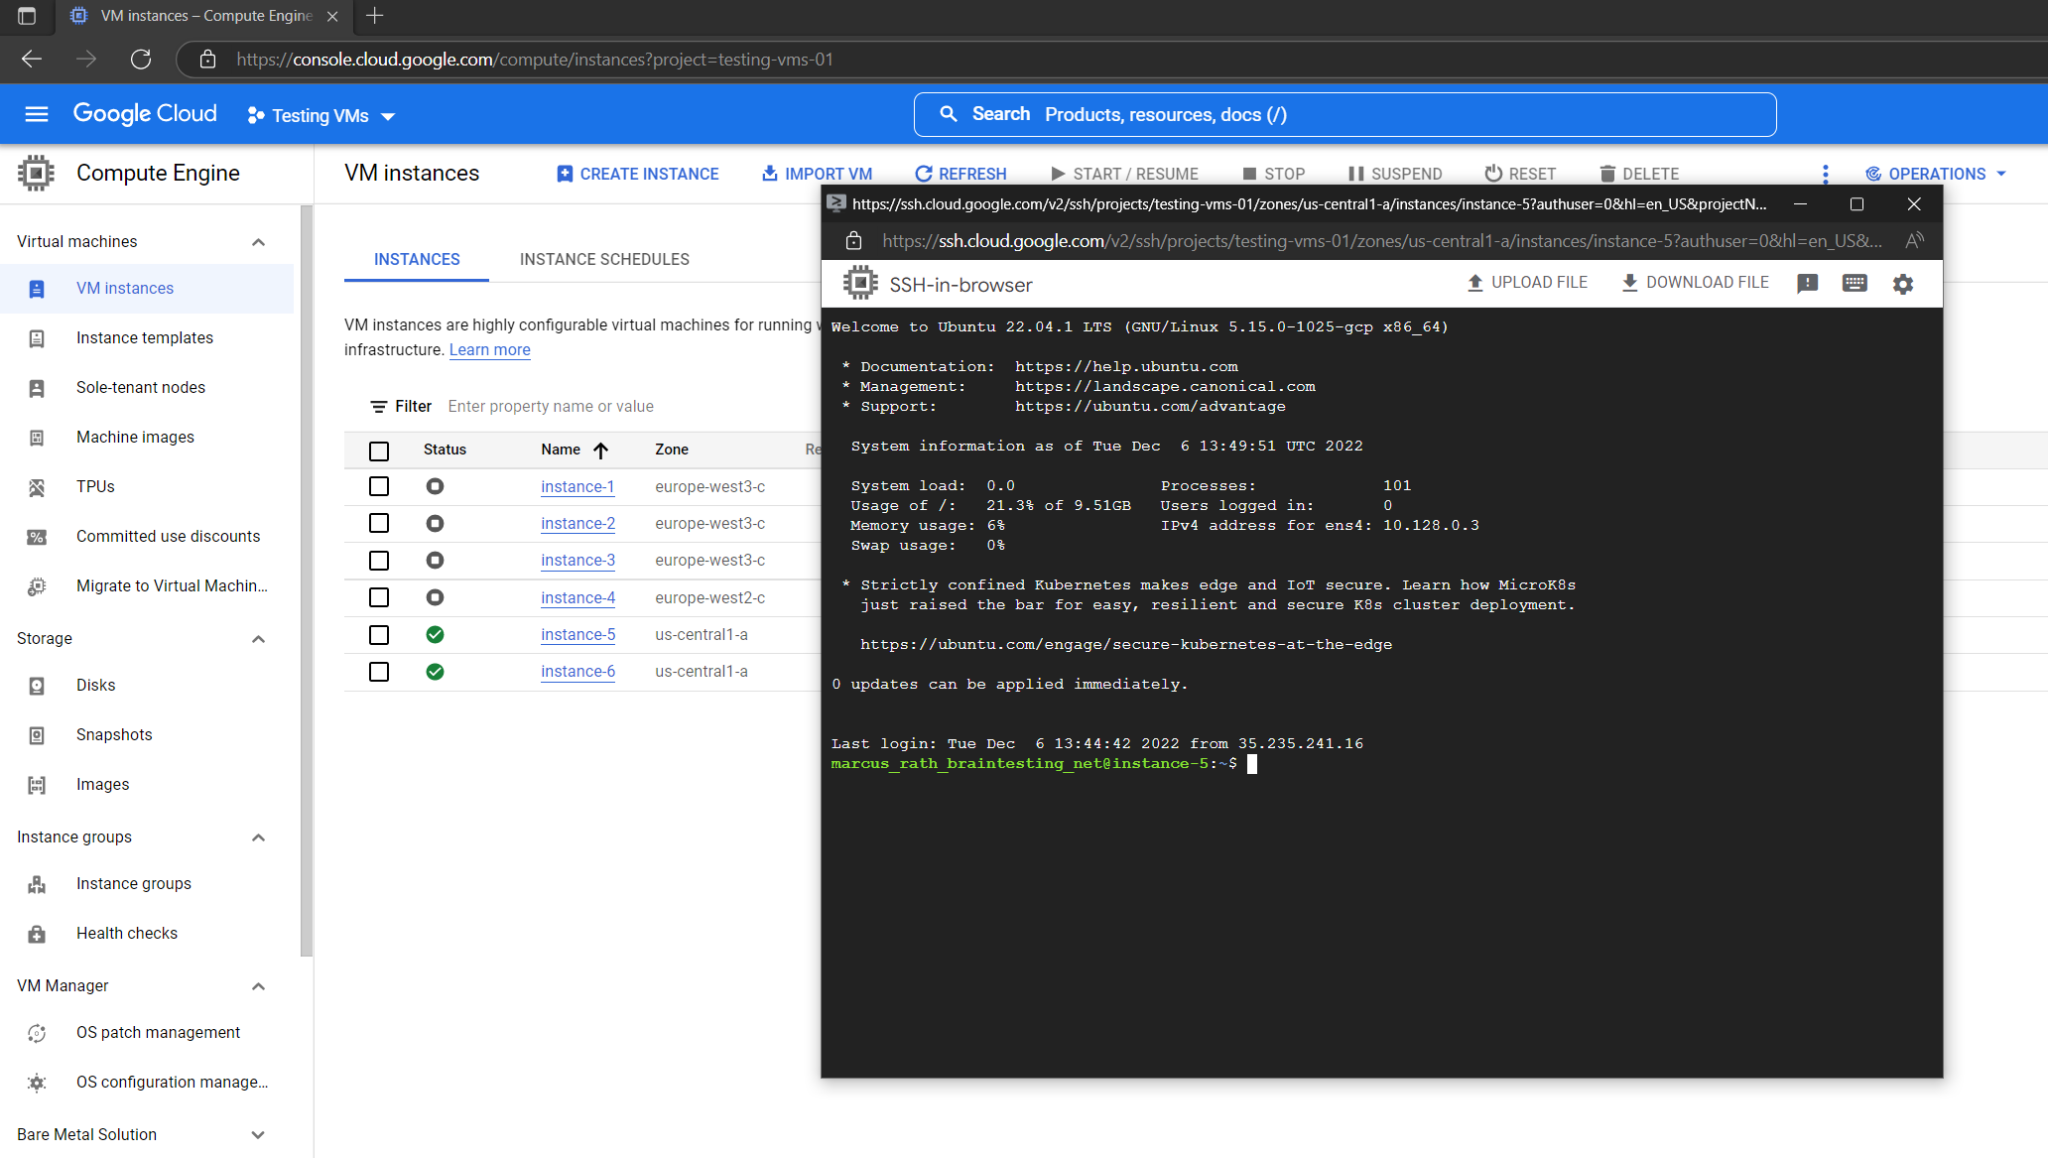The image size is (2048, 1158).
Task: Open the TPUs page from sidebar
Action: point(95,486)
